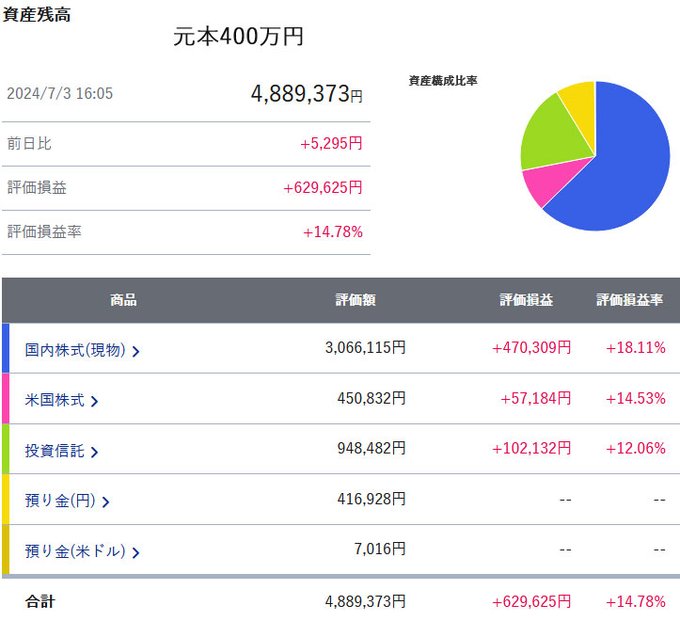Click the chevron next to 預り金(米ドル)

point(136,552)
